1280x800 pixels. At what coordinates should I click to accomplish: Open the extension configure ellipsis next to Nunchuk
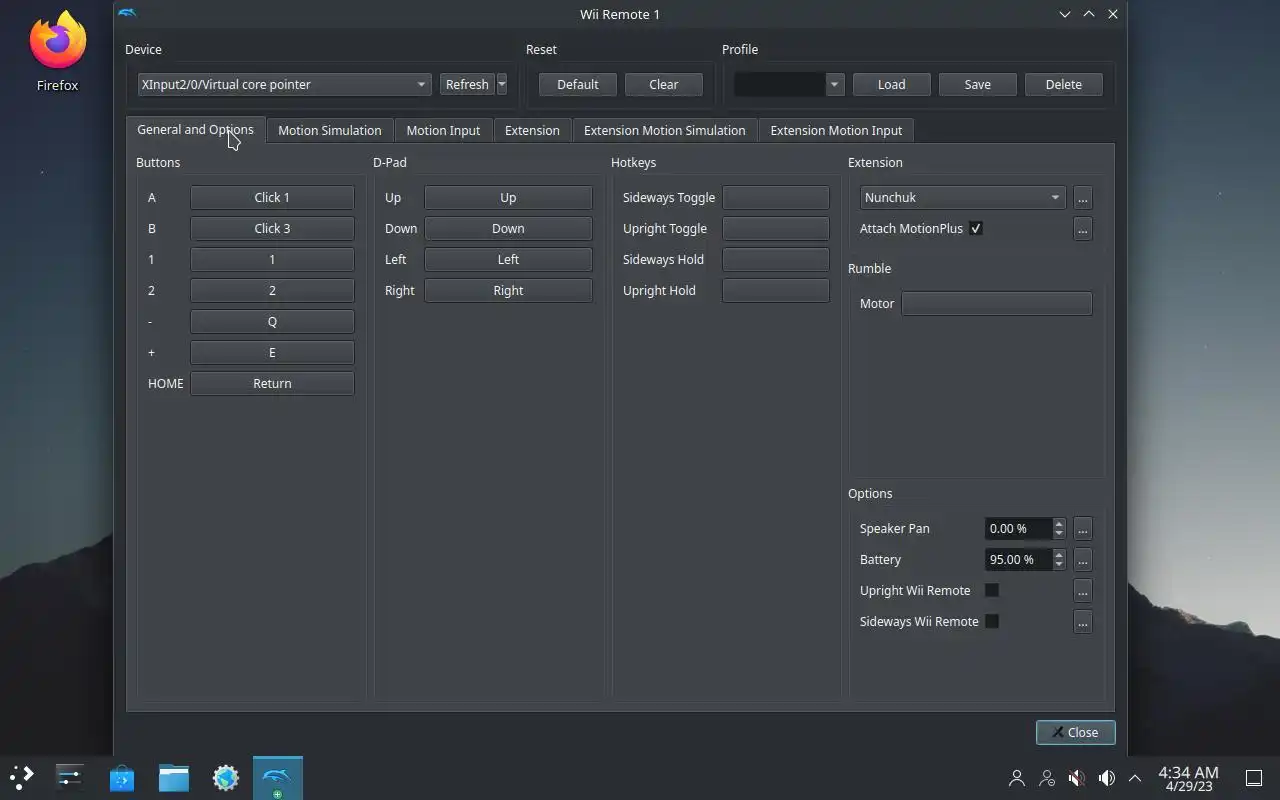[x=1082, y=198]
